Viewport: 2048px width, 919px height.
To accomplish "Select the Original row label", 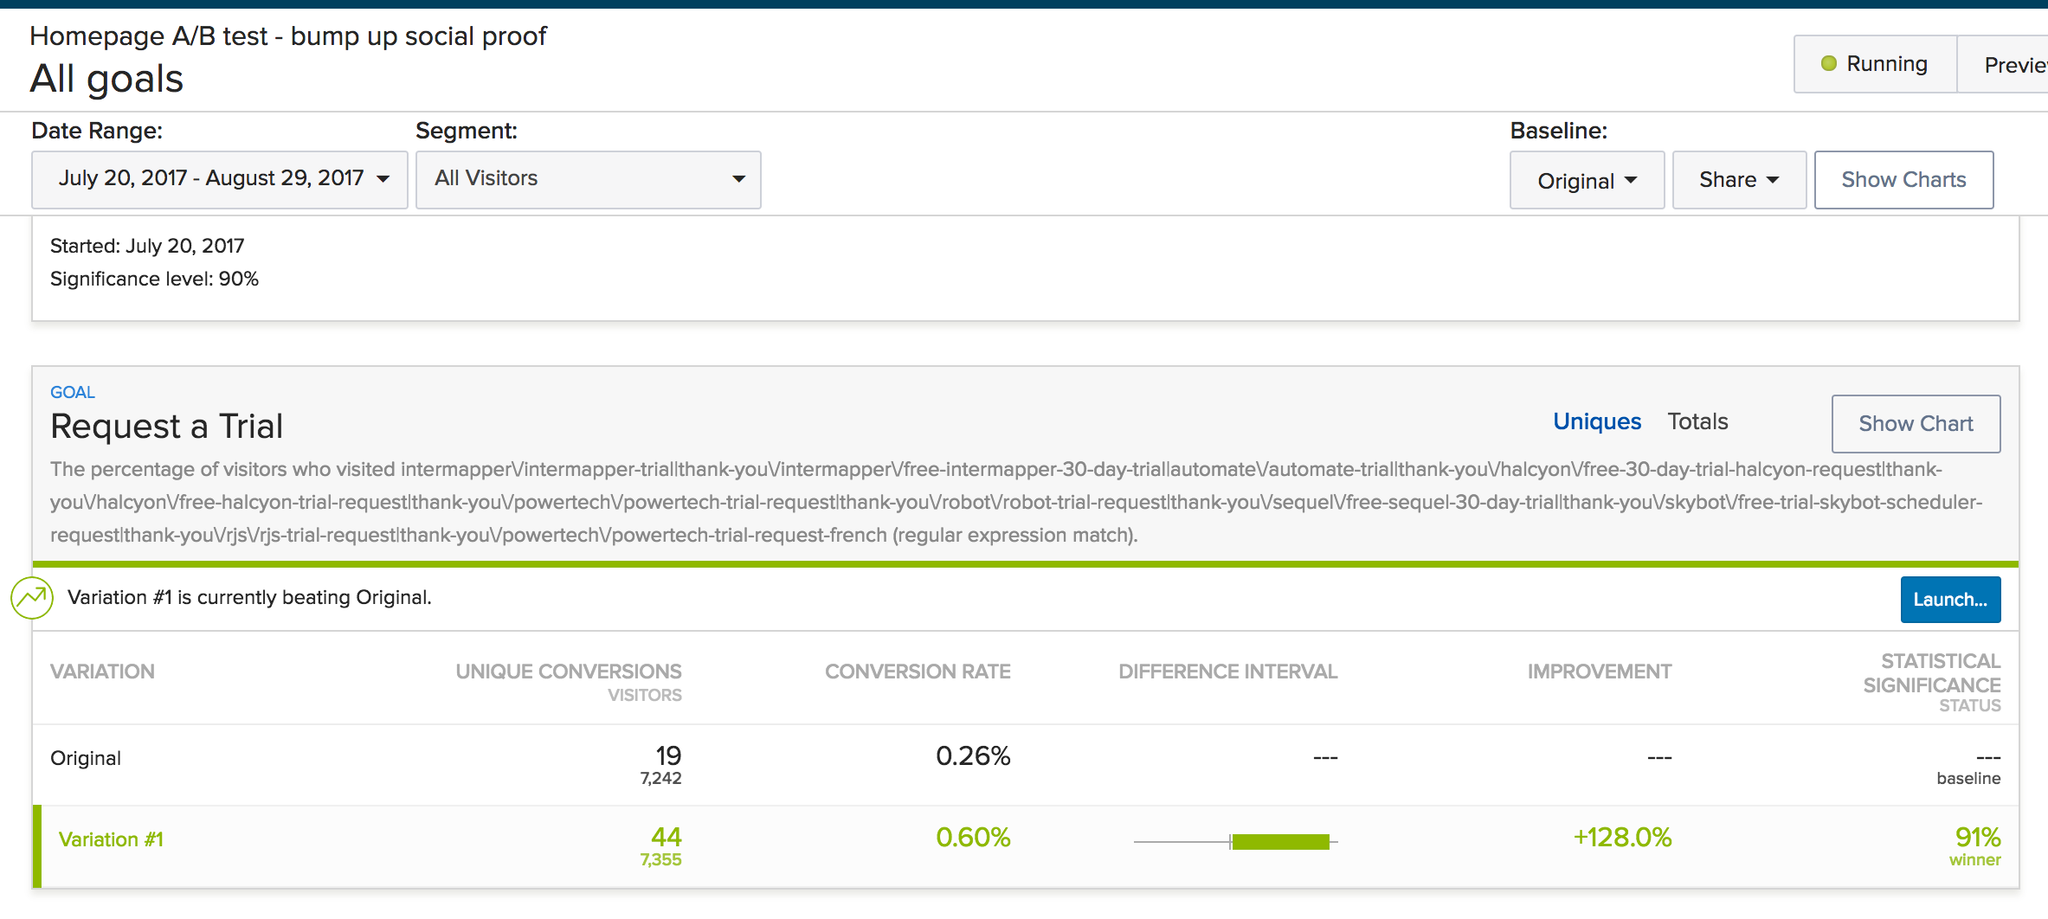I will click(x=86, y=758).
